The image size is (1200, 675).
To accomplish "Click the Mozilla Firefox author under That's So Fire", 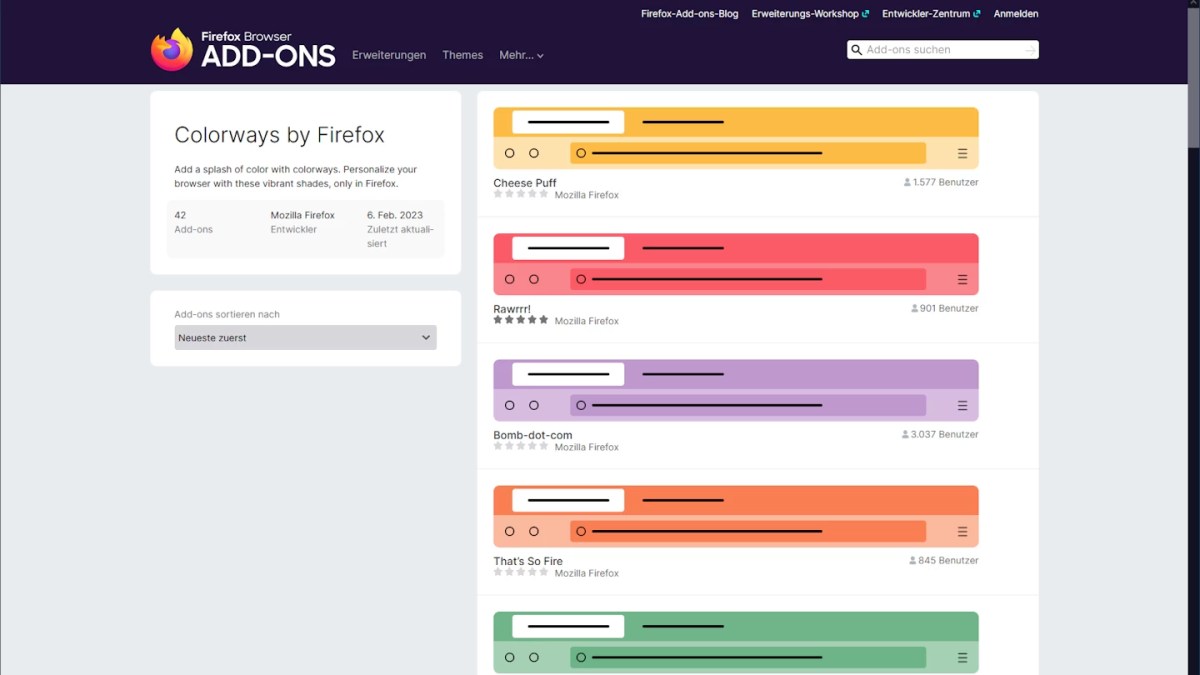I will (x=587, y=573).
